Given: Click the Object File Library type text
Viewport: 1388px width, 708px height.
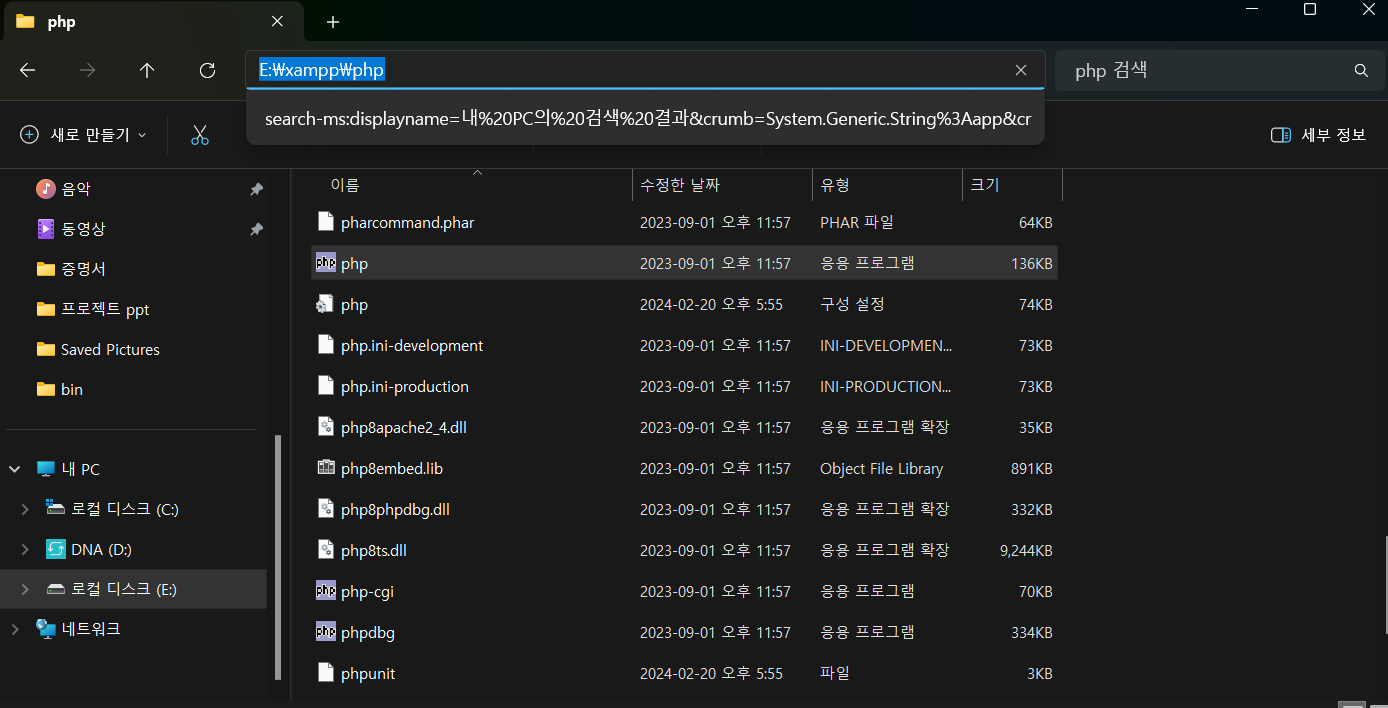Looking at the screenshot, I should pyautogui.click(x=881, y=468).
